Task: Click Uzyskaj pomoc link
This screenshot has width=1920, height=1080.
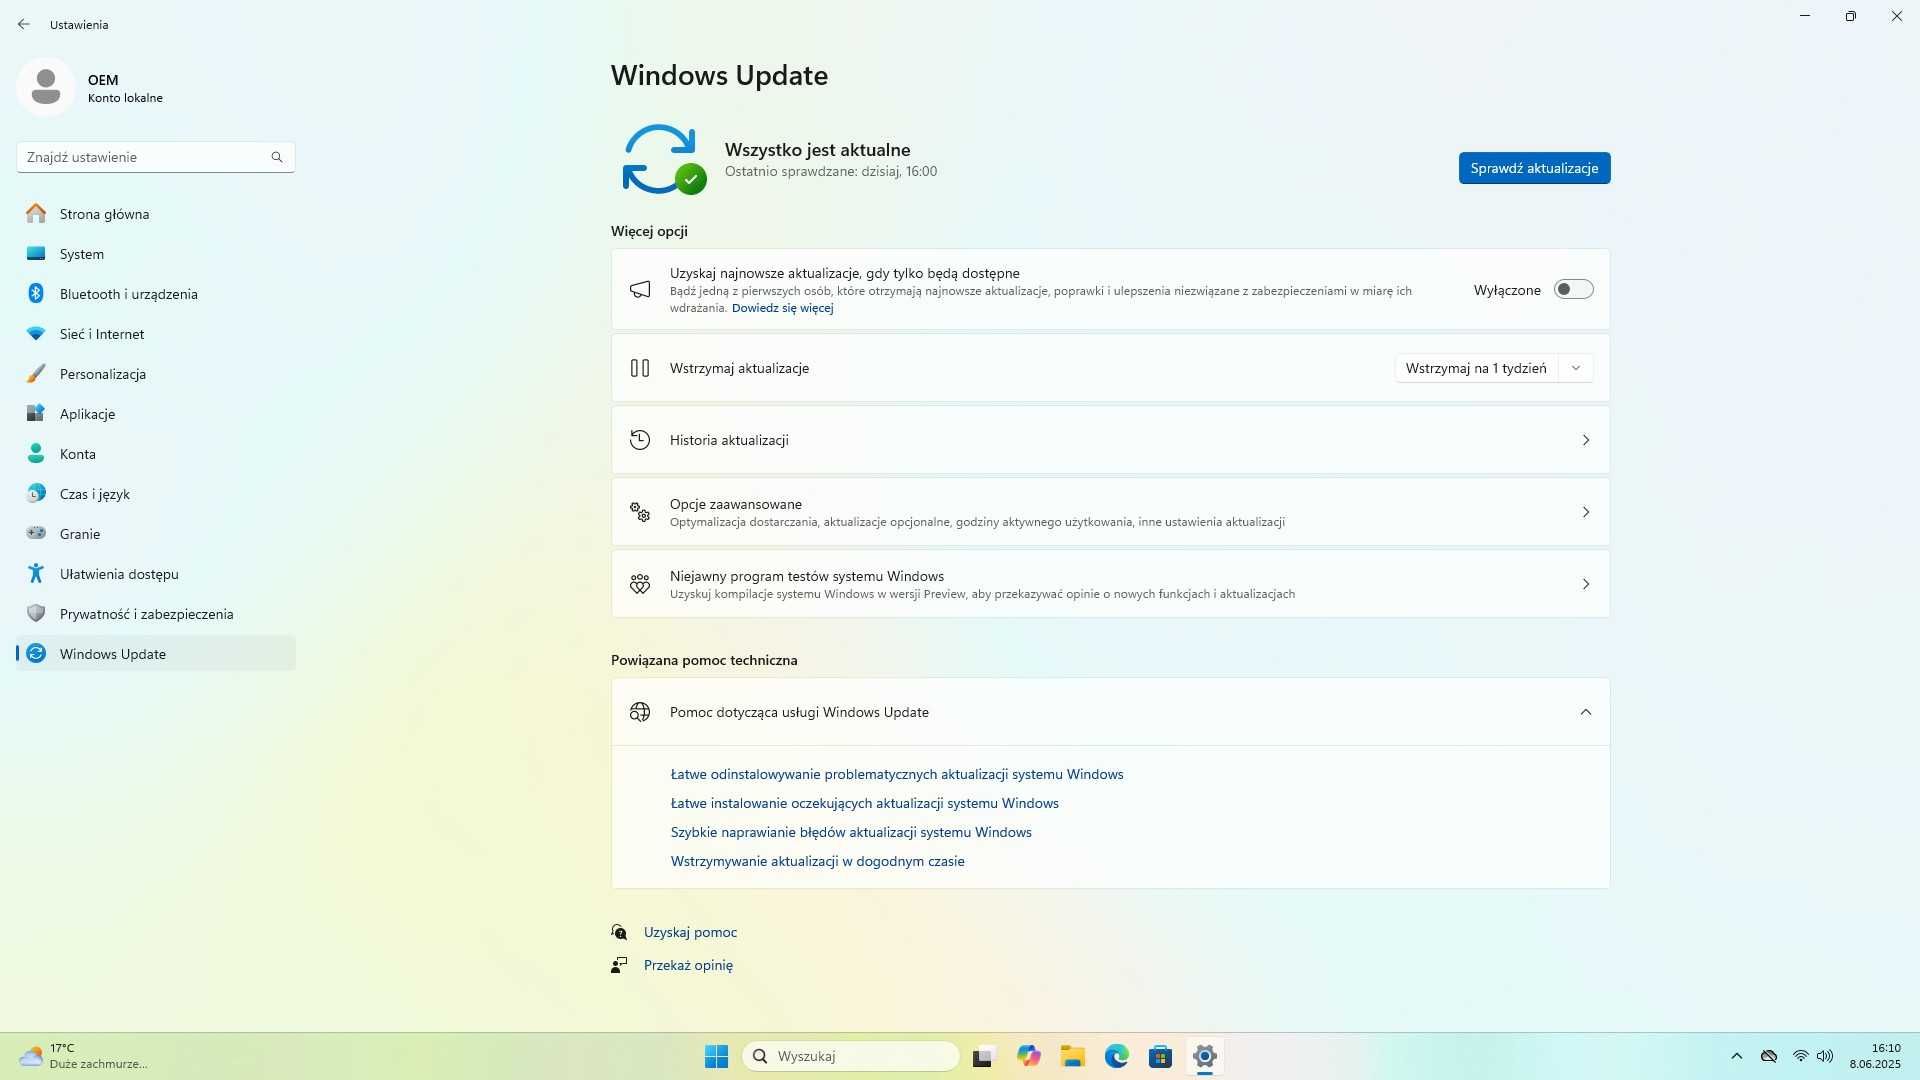Action: click(x=690, y=932)
